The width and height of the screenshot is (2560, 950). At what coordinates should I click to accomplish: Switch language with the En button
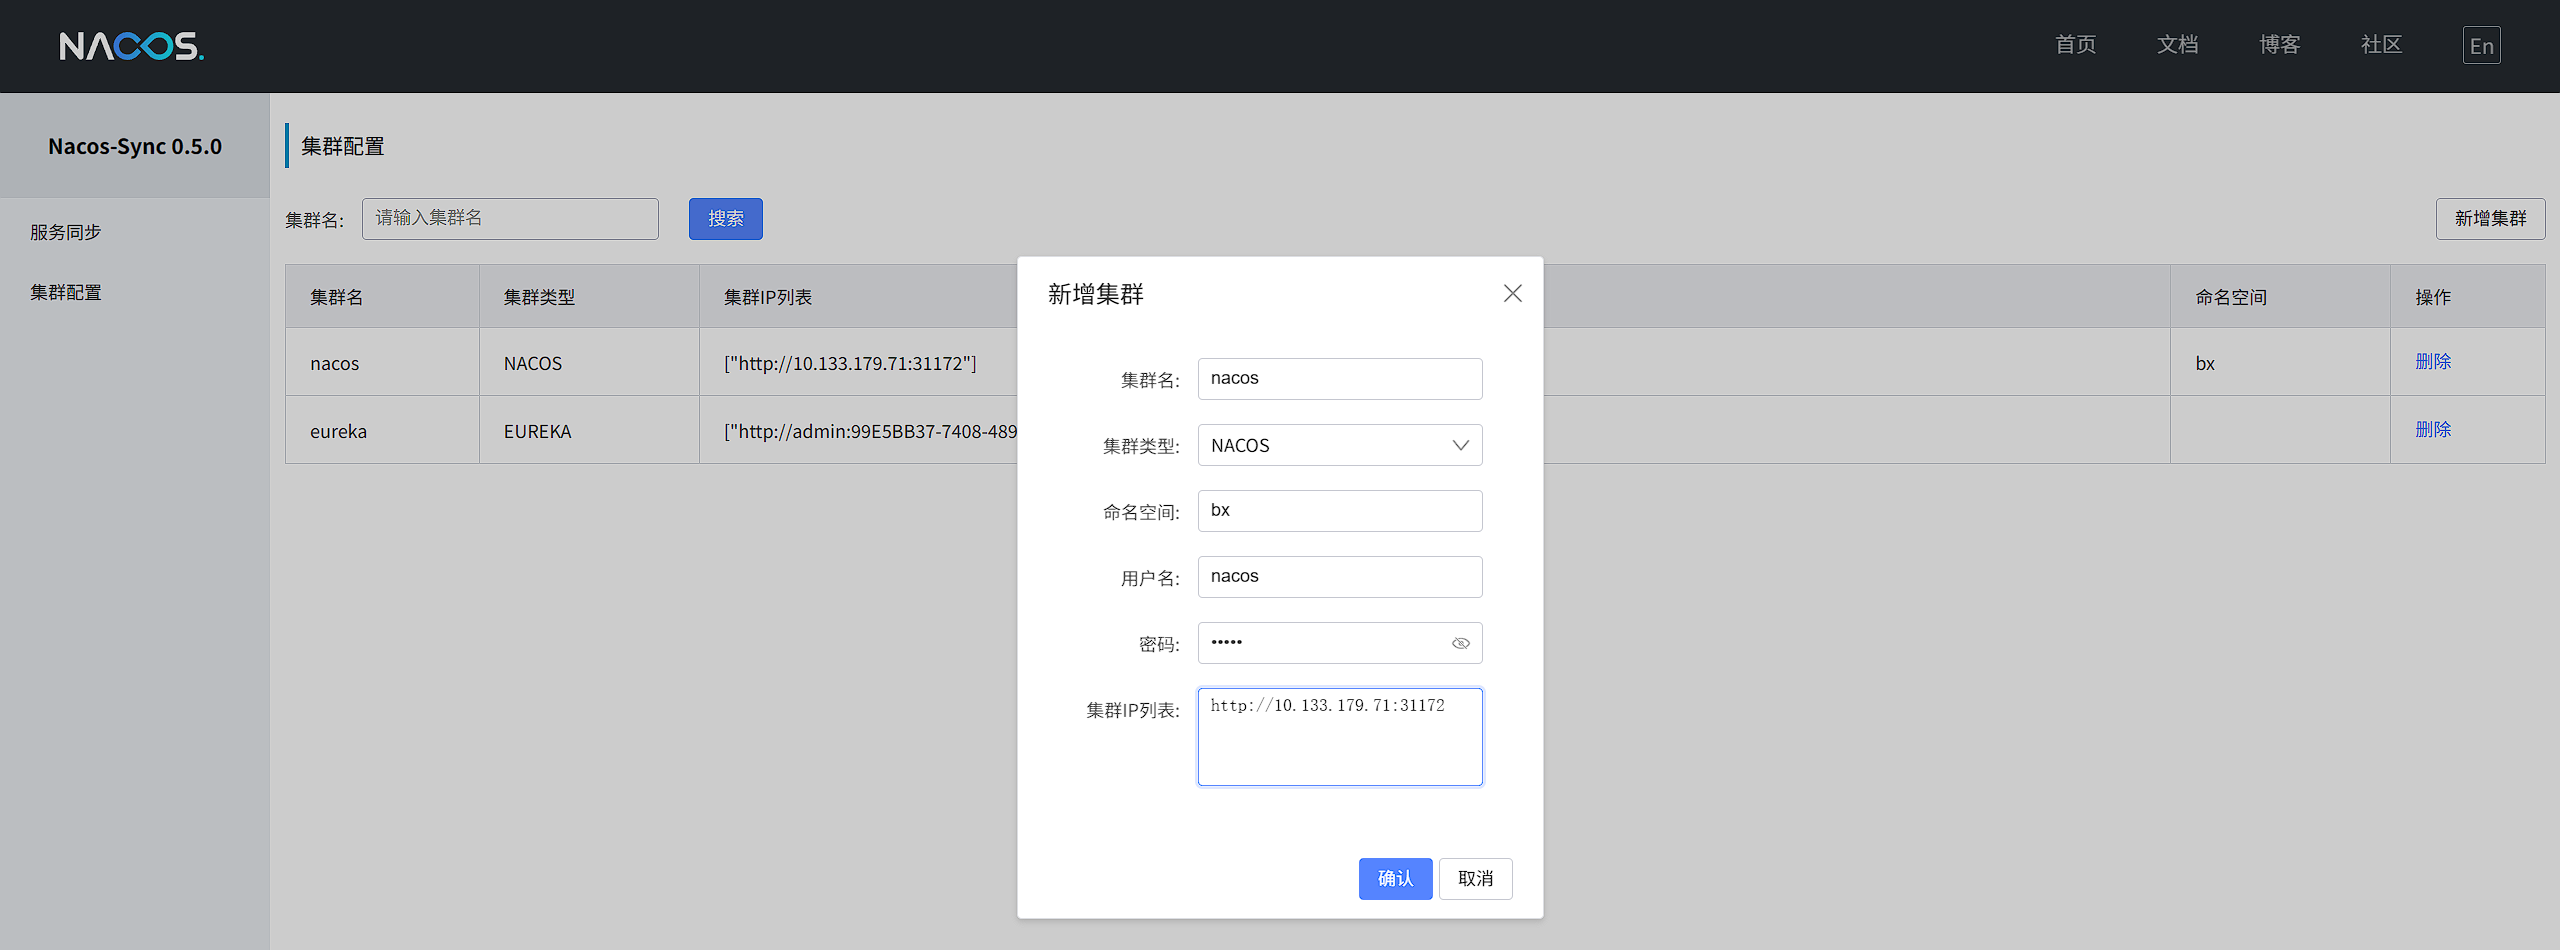pos(2480,46)
